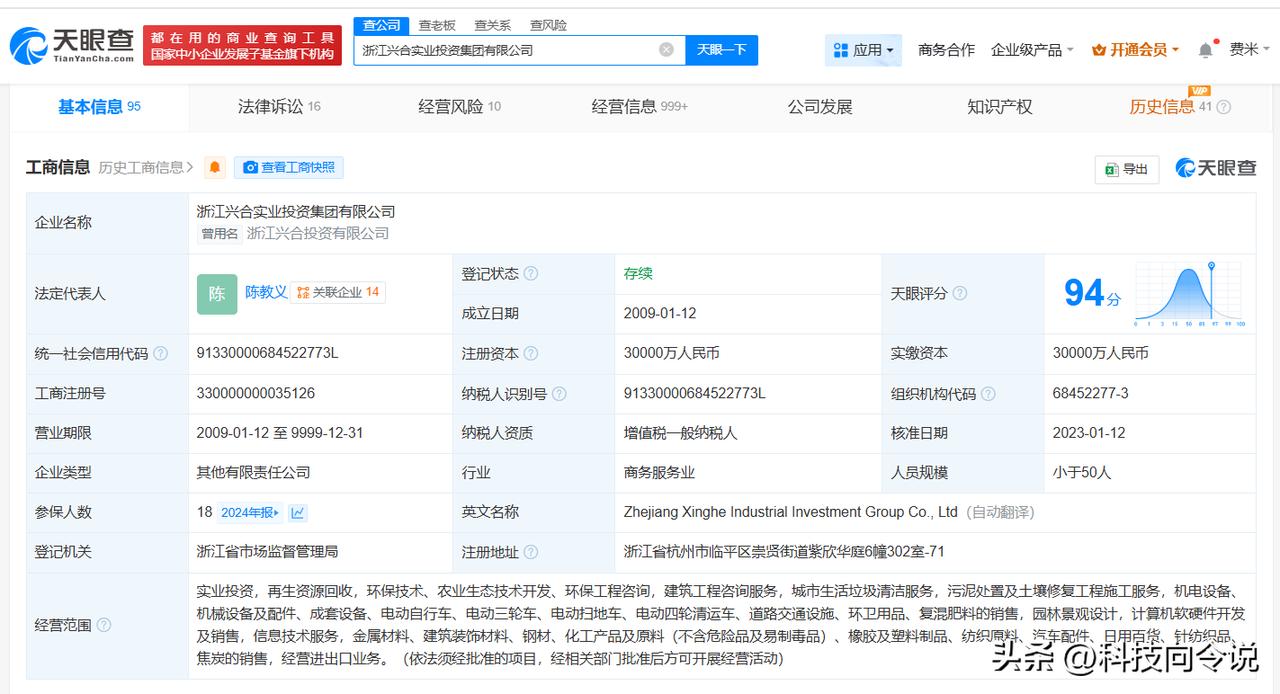Click the score distribution chart
Viewport: 1280px width, 694px height.
pos(1190,294)
